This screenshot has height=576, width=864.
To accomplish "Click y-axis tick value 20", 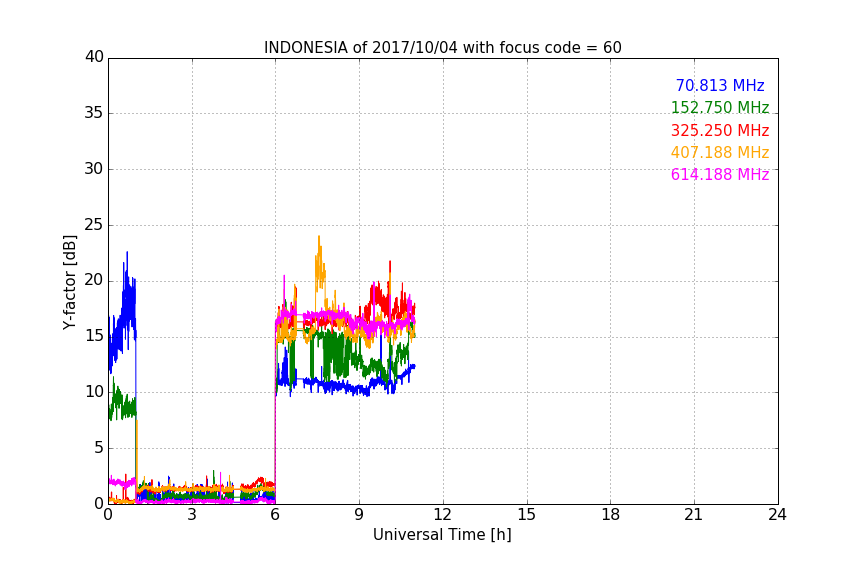I will [x=94, y=281].
